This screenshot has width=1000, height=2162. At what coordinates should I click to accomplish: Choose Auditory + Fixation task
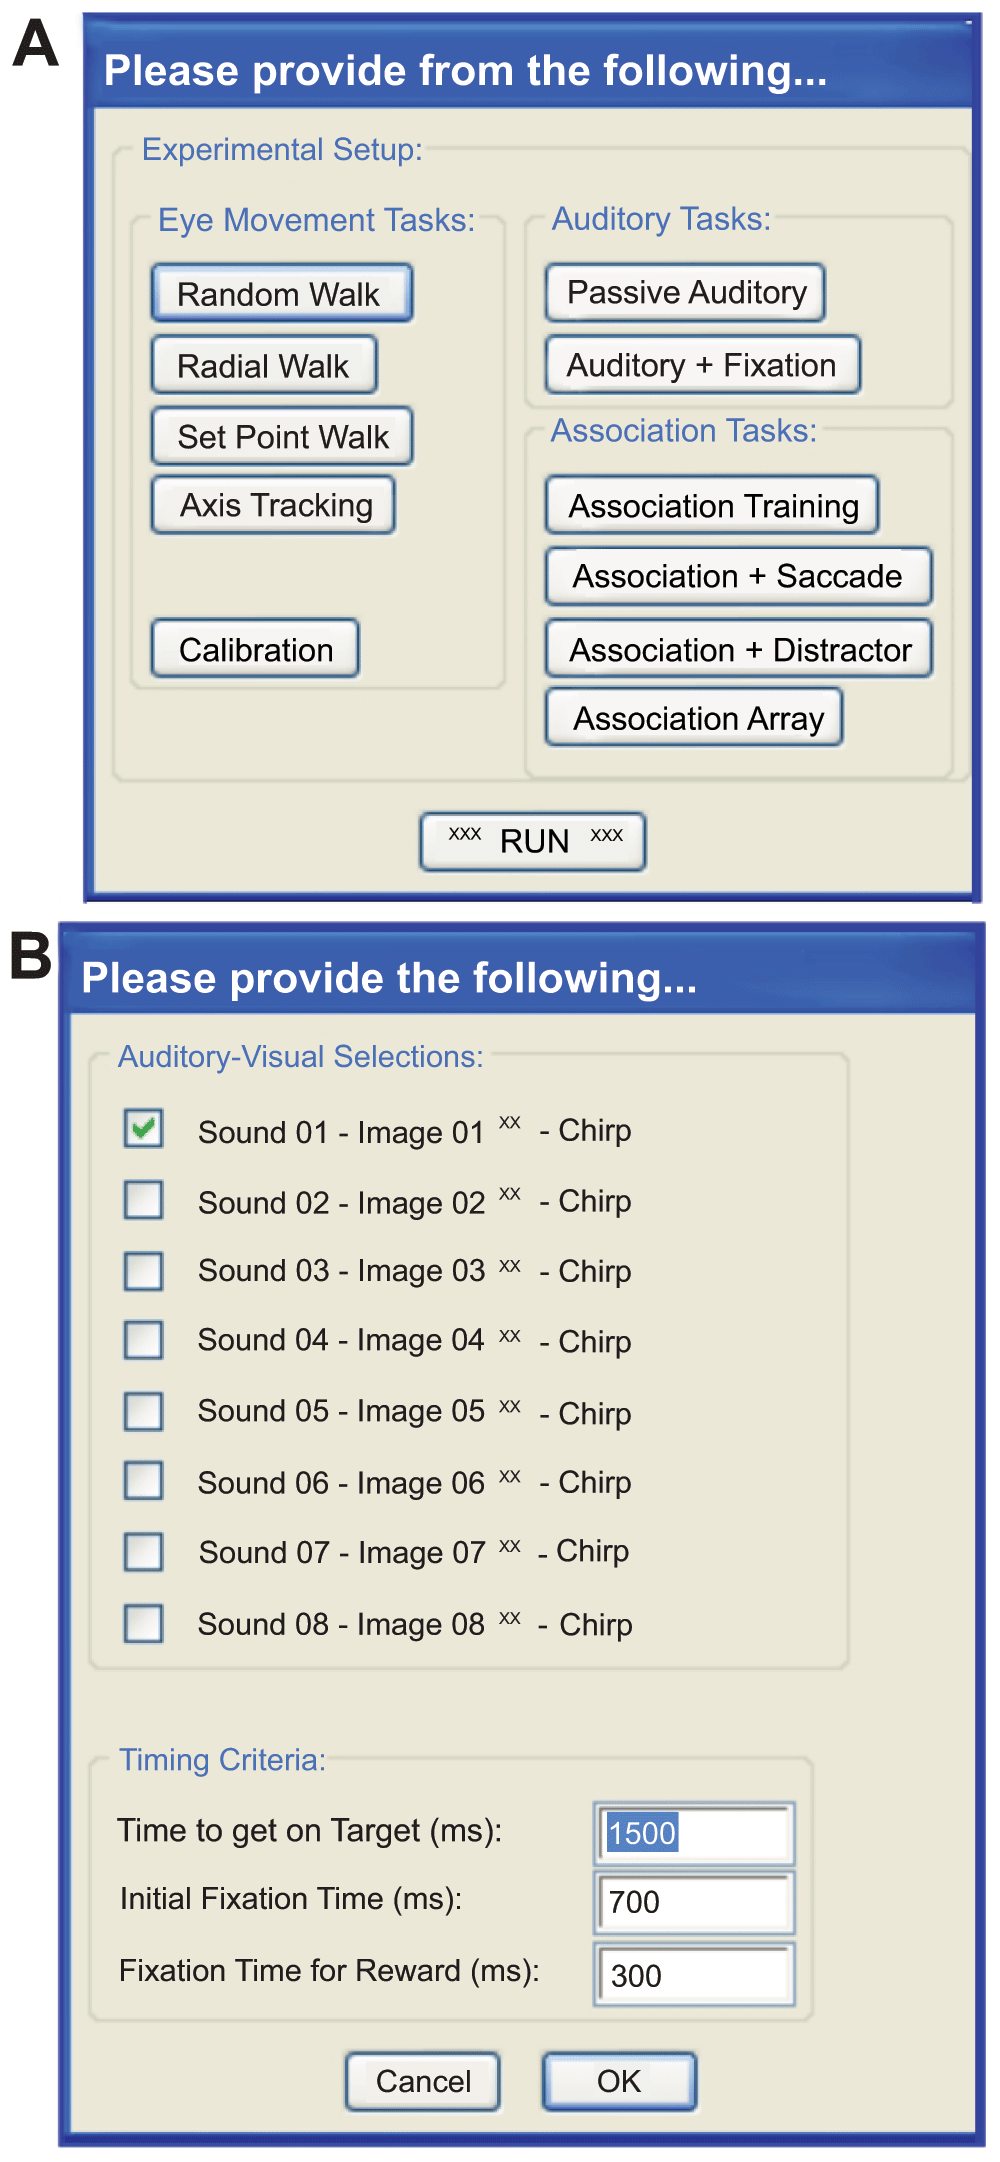(x=702, y=365)
